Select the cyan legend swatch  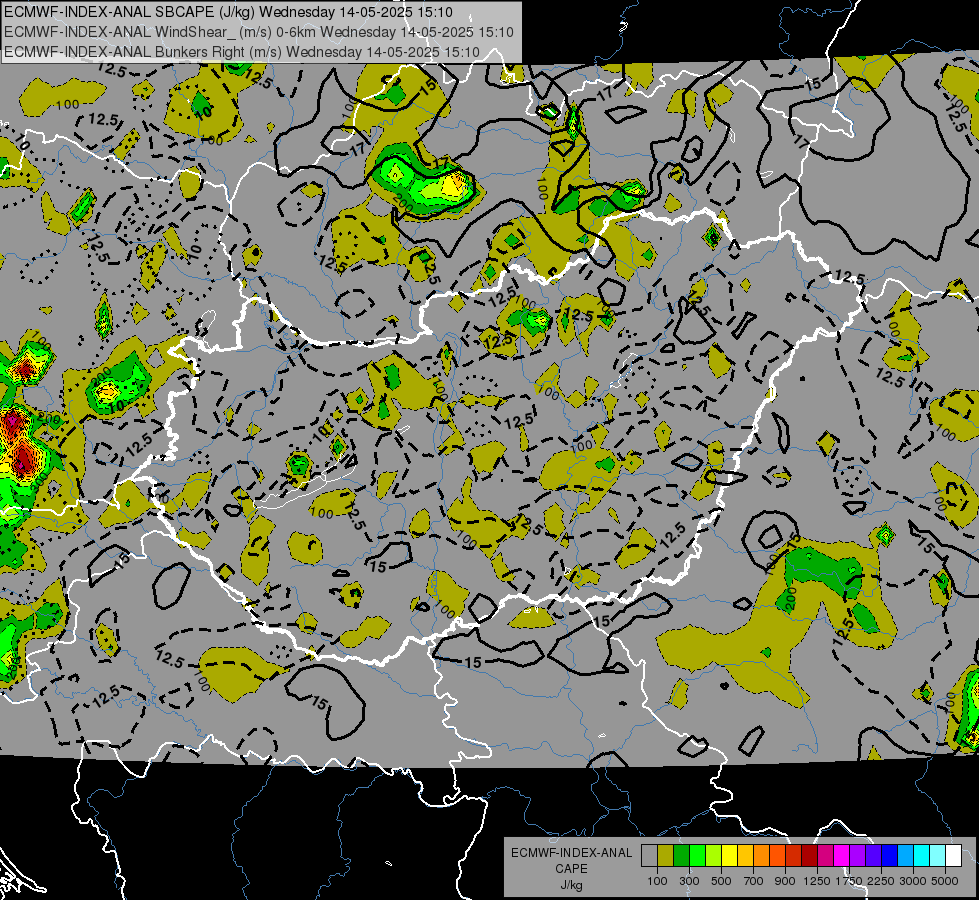click(x=922, y=855)
